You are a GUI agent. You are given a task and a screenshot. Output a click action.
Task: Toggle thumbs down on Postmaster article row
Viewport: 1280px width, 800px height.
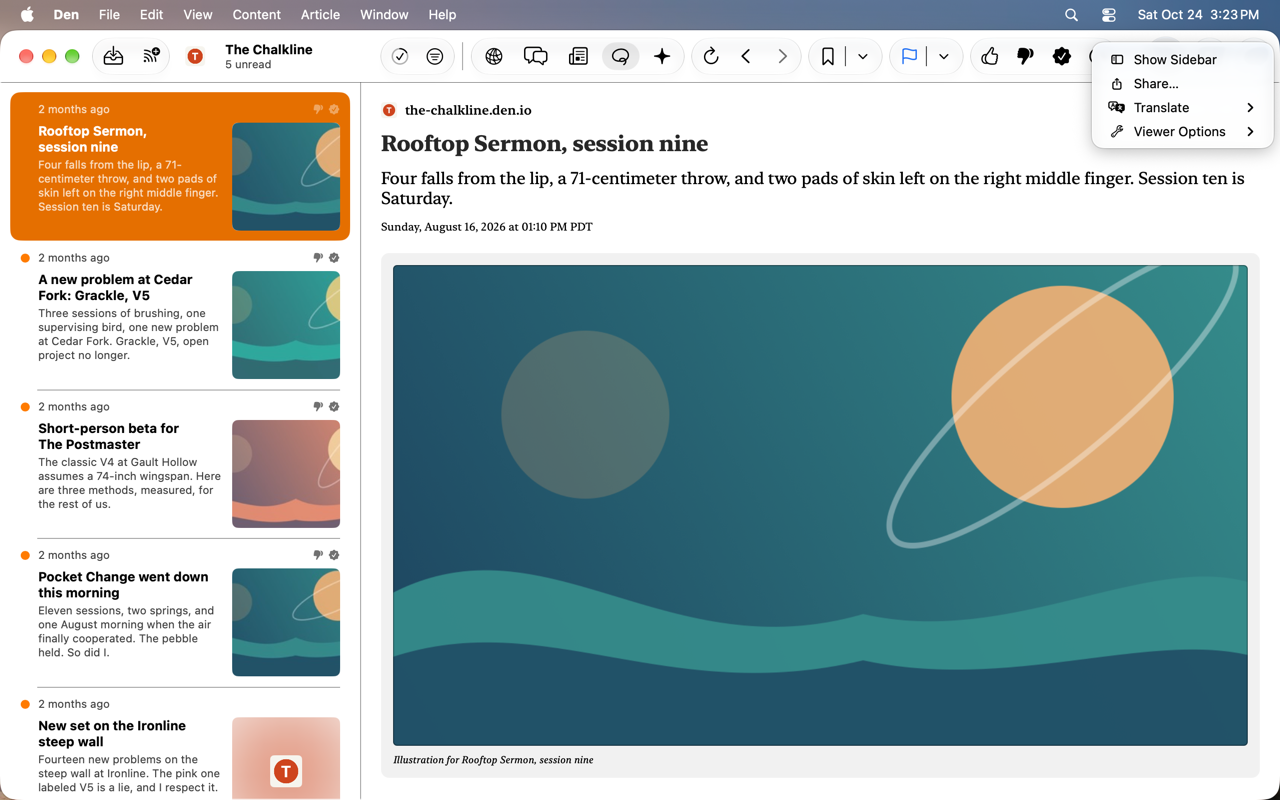click(318, 407)
